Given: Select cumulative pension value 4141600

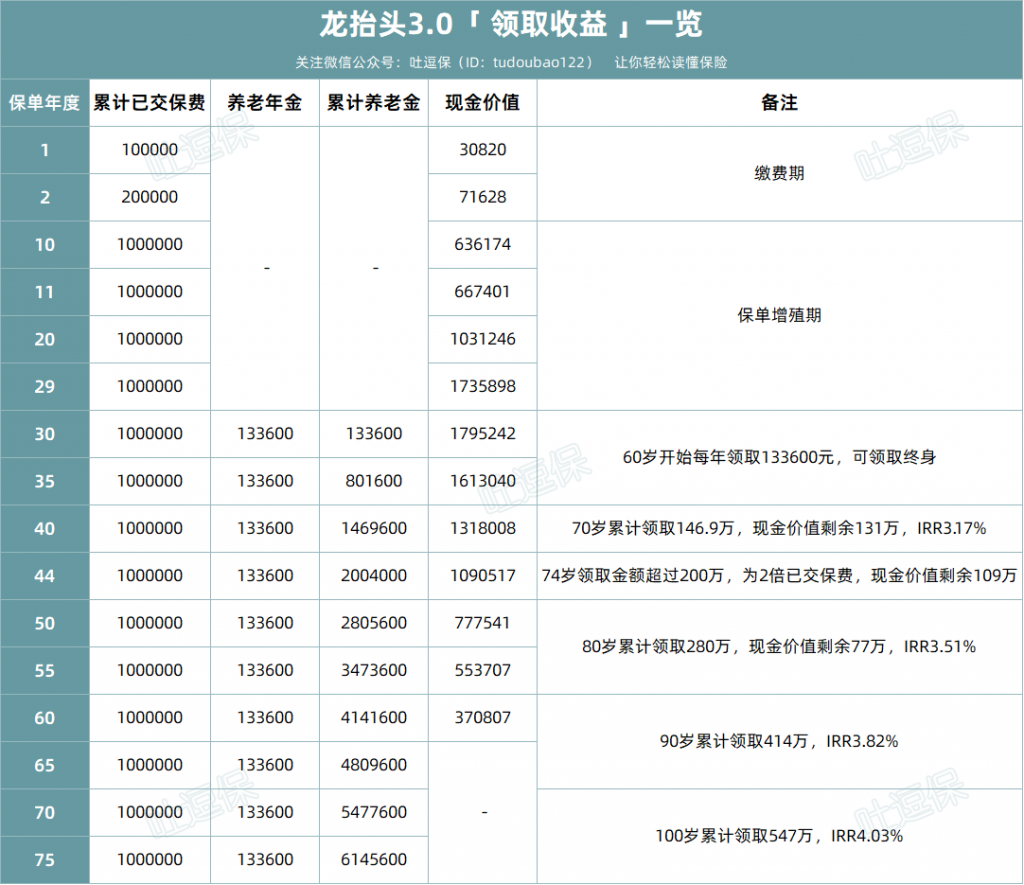Looking at the screenshot, I should 374,718.
